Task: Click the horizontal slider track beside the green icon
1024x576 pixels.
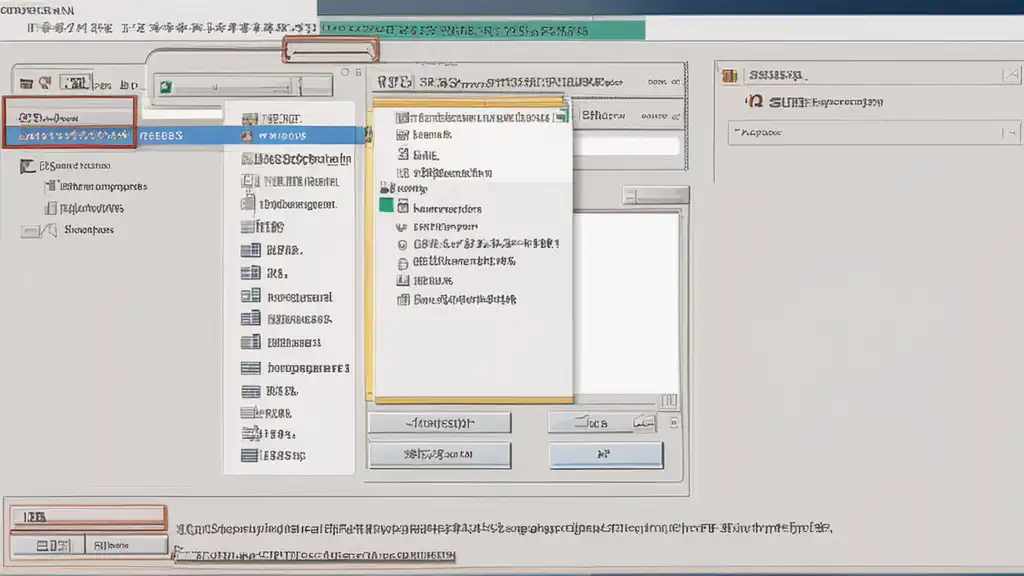Action: [x=232, y=87]
